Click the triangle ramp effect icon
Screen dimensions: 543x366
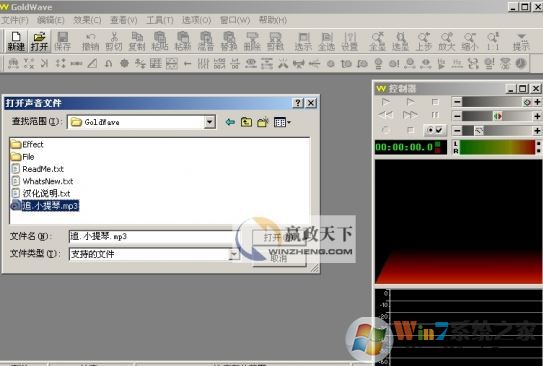(x=92, y=63)
